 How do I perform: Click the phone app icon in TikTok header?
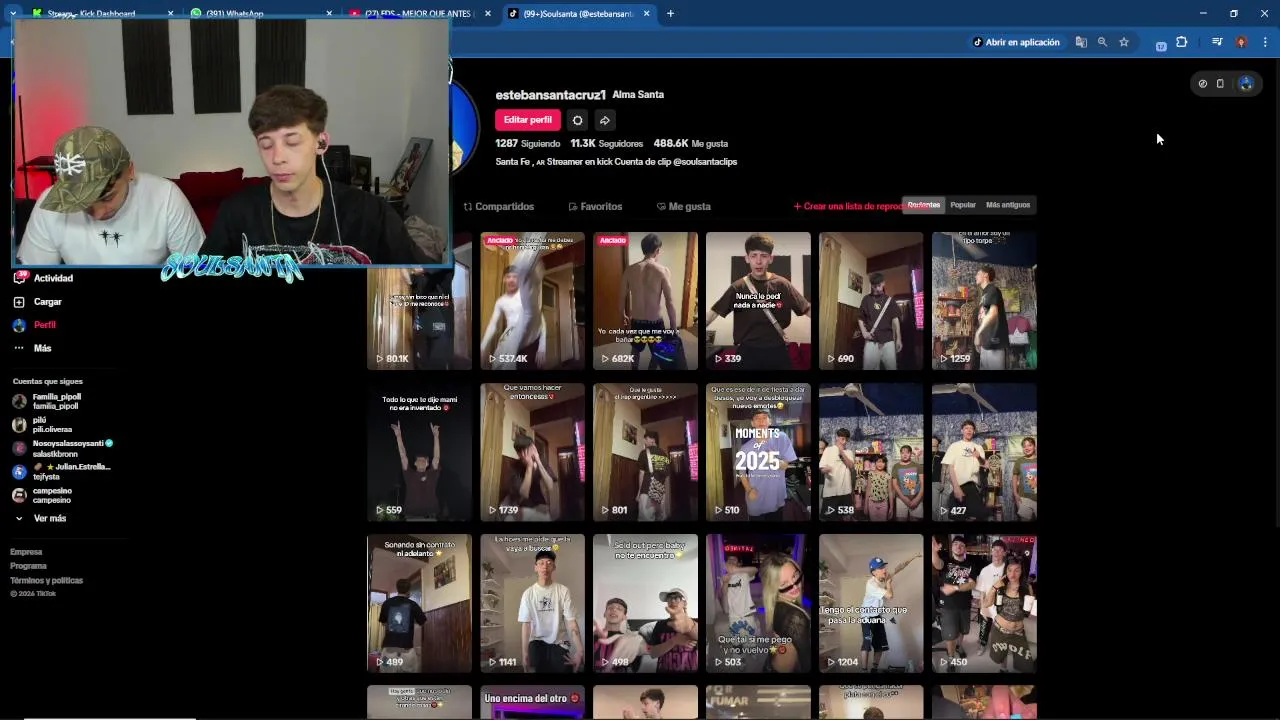[1220, 84]
